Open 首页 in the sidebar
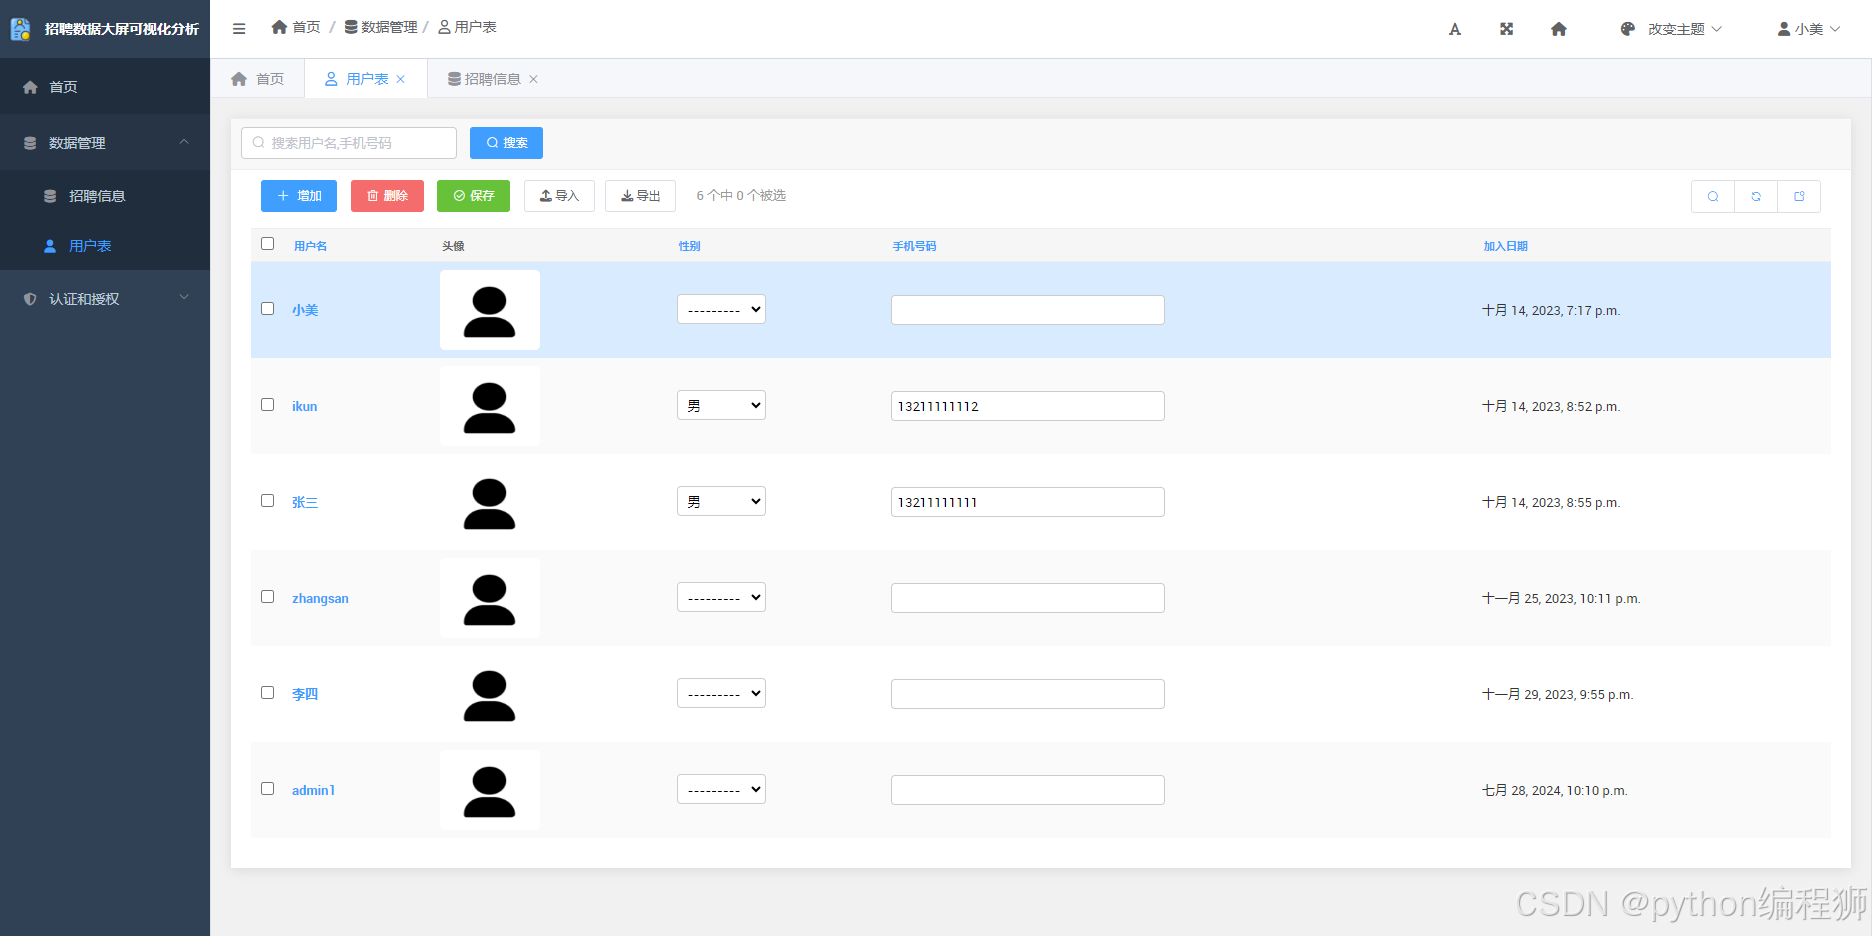The image size is (1872, 936). point(105,87)
